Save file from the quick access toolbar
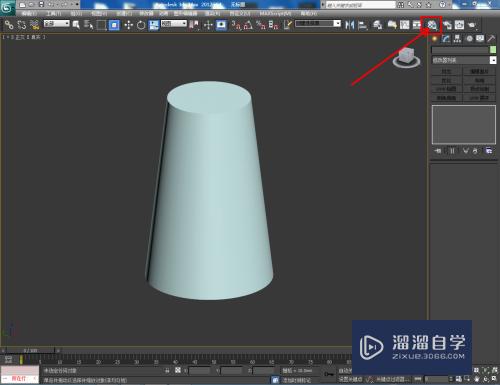Screen dimensions: 500x385 pyautogui.click(x=41, y=5)
